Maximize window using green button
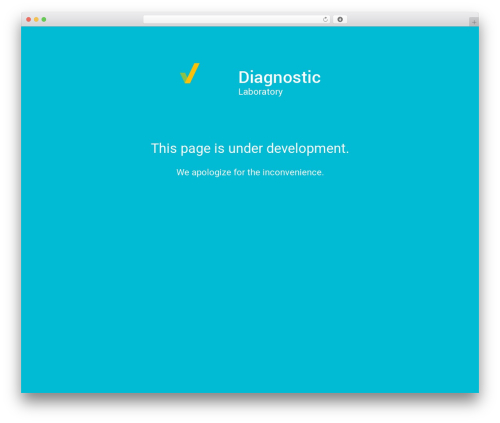 [44, 19]
